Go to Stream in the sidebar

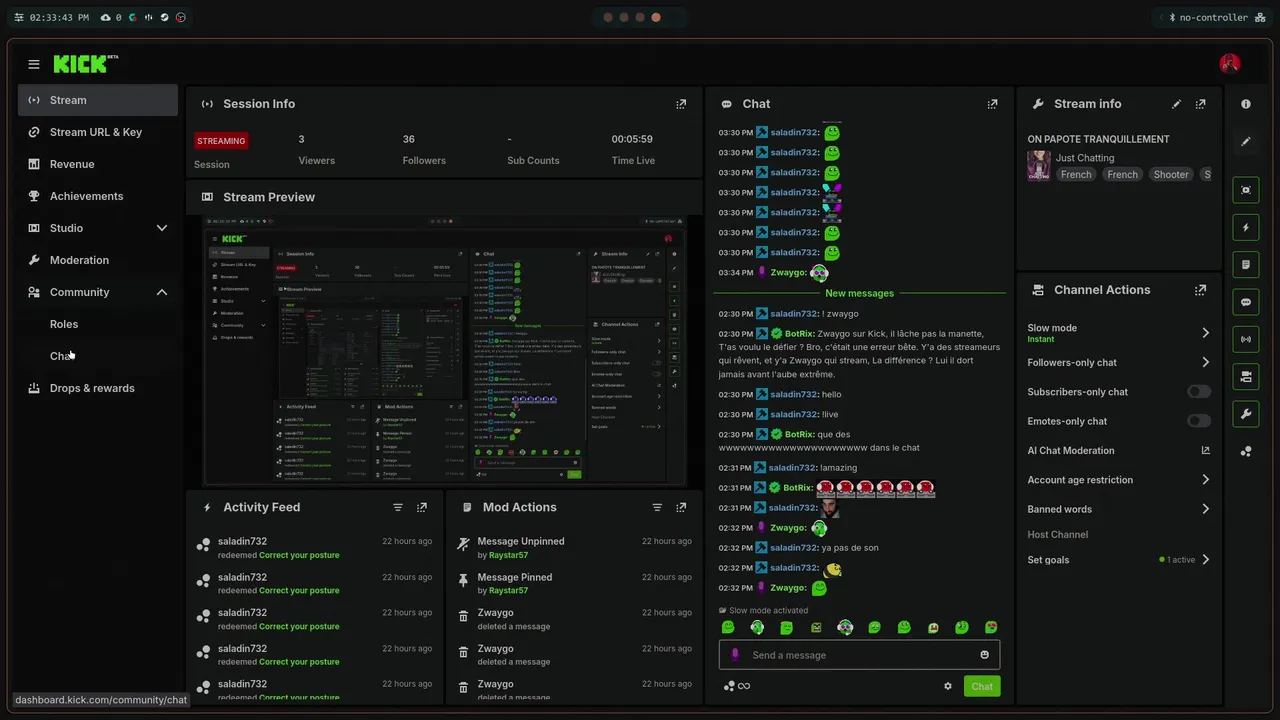point(98,100)
